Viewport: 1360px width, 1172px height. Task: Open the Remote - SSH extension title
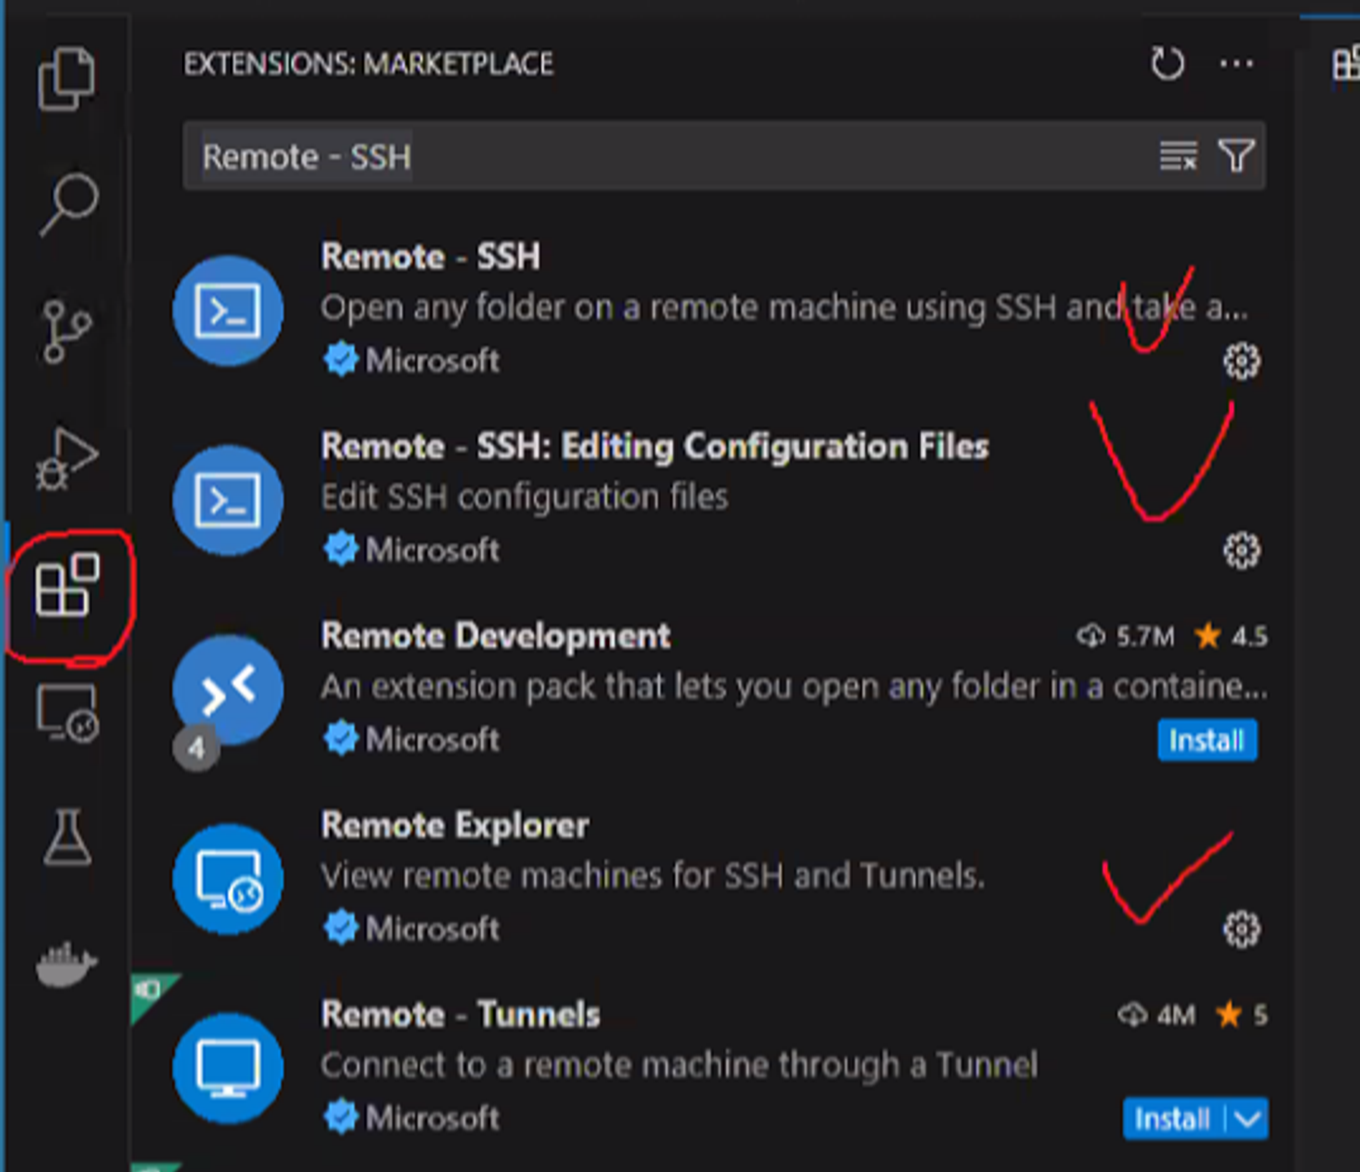coord(431,257)
